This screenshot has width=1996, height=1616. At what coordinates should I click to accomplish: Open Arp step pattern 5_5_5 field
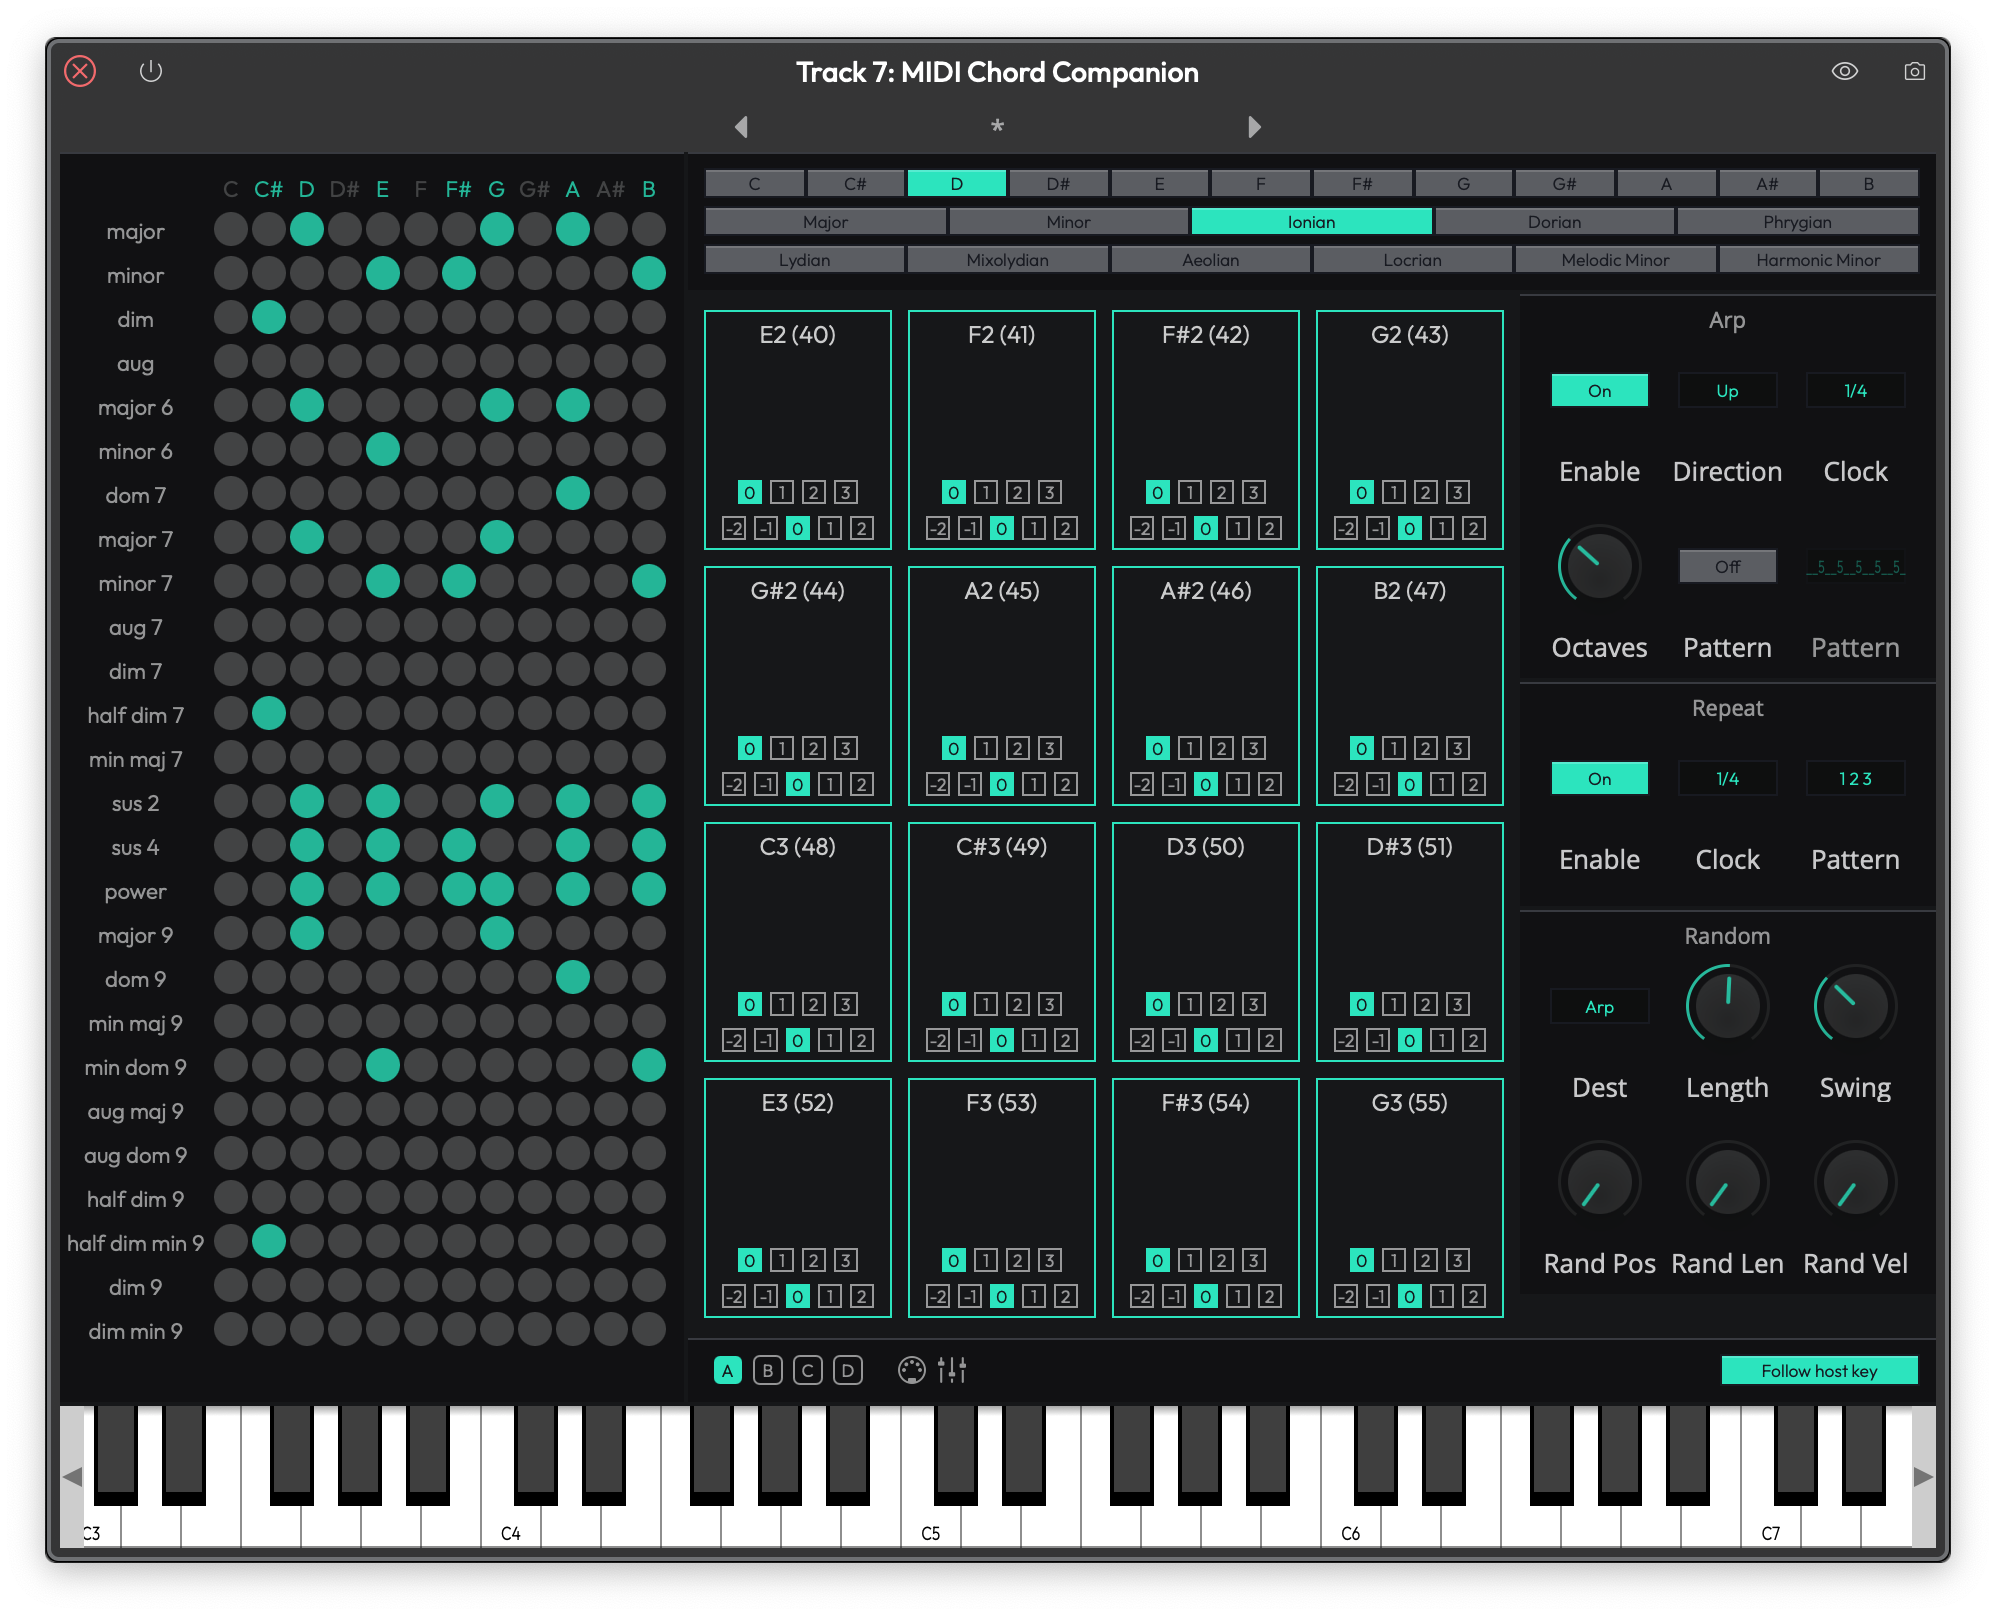click(1856, 566)
